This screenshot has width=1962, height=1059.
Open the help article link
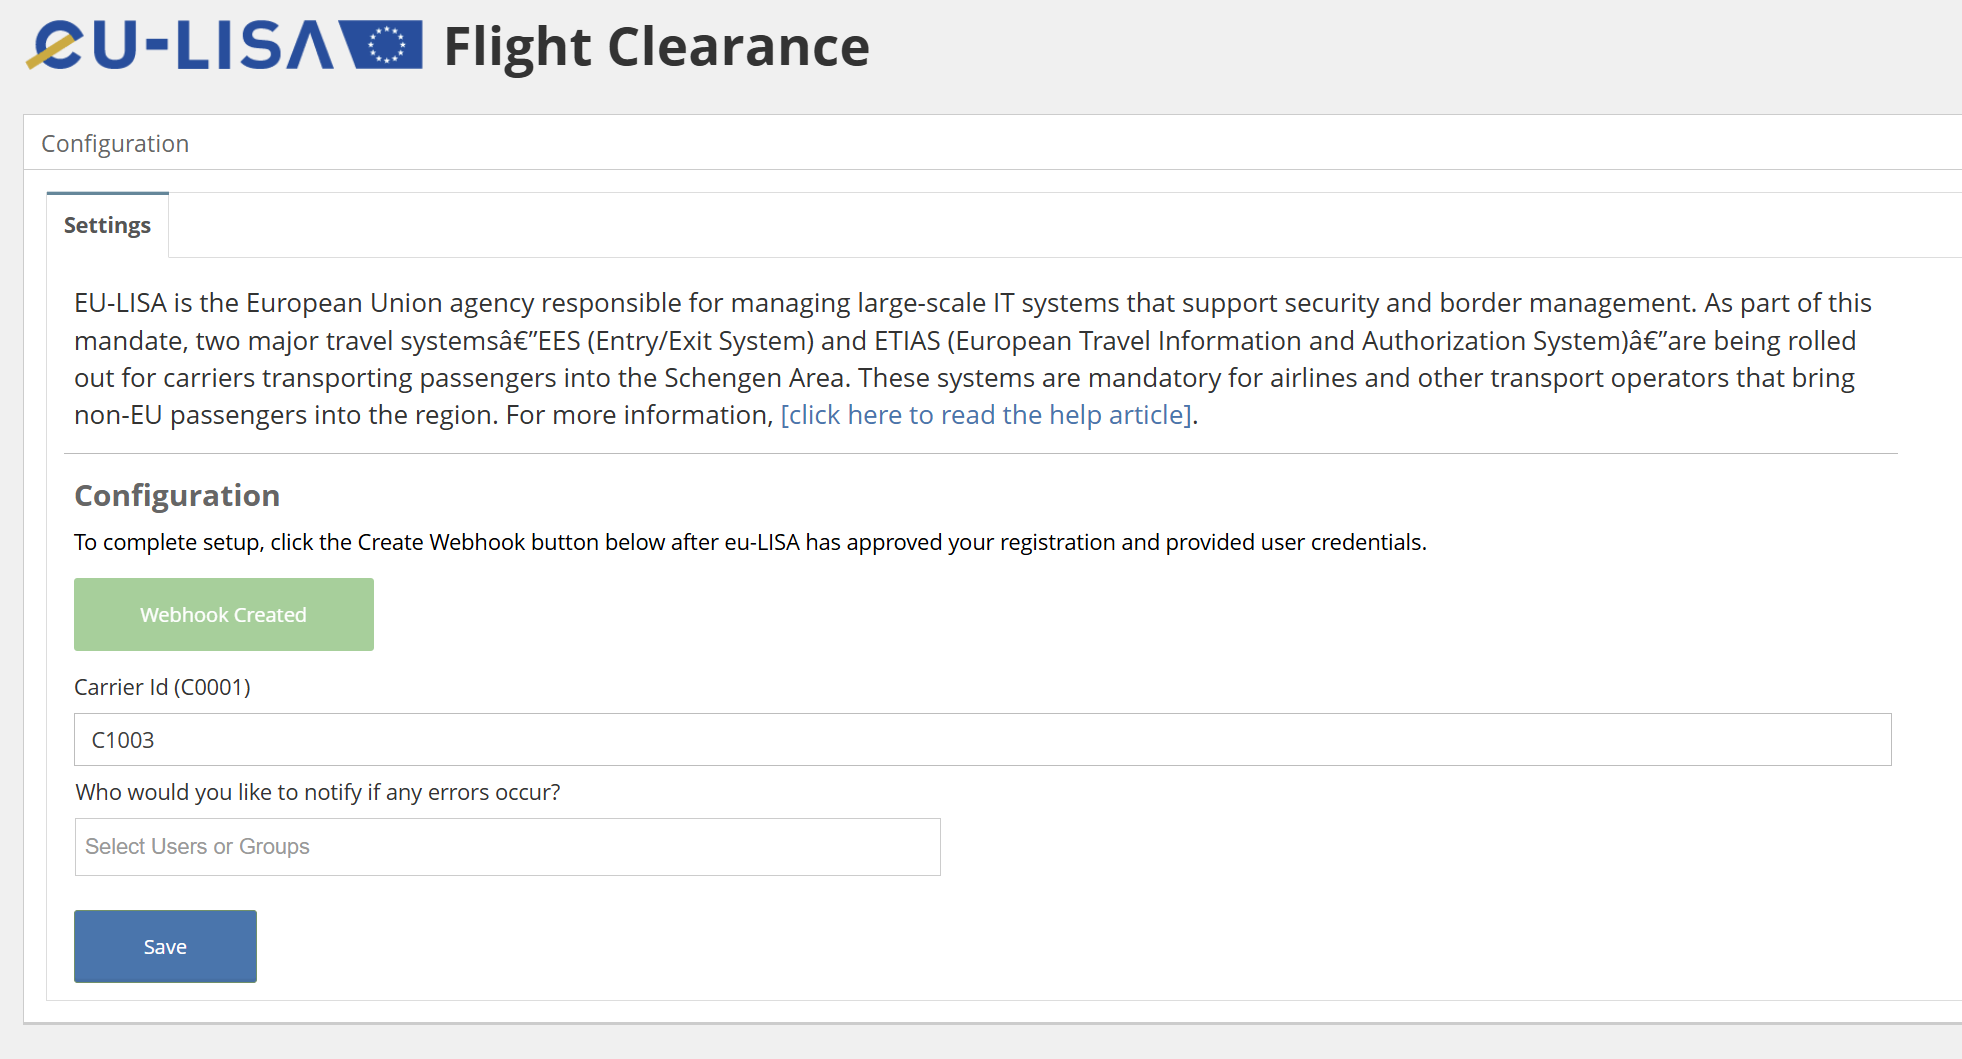[x=985, y=415]
